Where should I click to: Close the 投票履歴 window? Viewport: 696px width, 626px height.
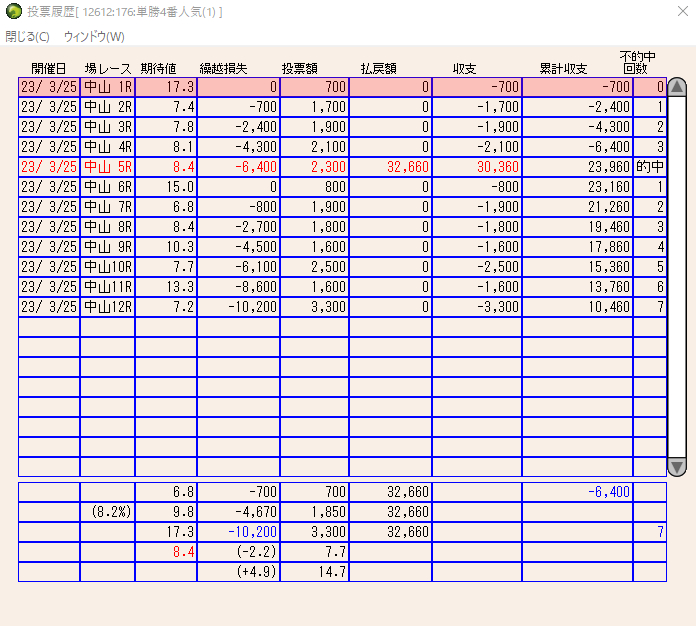tap(683, 11)
